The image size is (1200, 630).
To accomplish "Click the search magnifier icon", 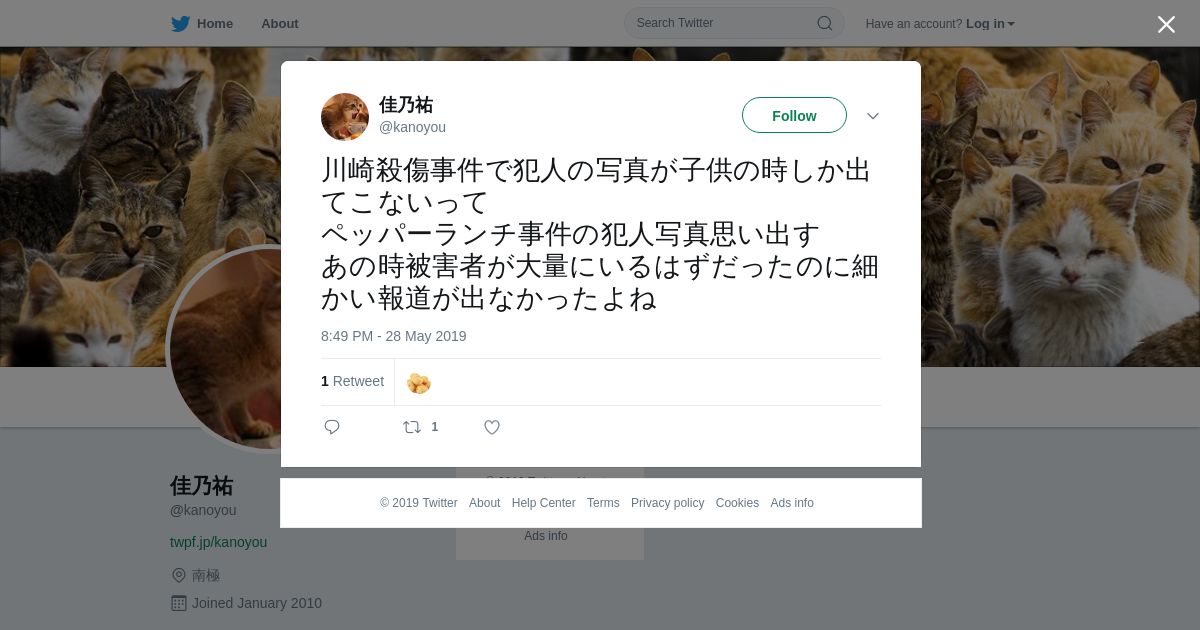I will [x=825, y=23].
